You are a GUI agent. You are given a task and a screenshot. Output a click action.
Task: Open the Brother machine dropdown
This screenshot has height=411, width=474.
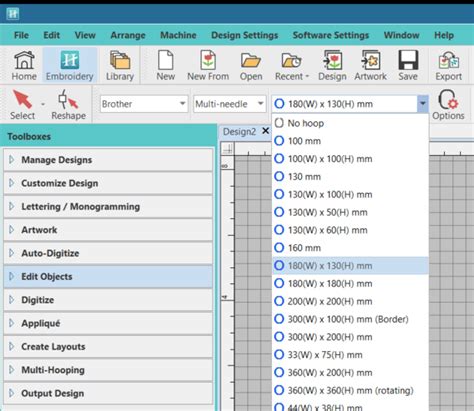click(144, 104)
